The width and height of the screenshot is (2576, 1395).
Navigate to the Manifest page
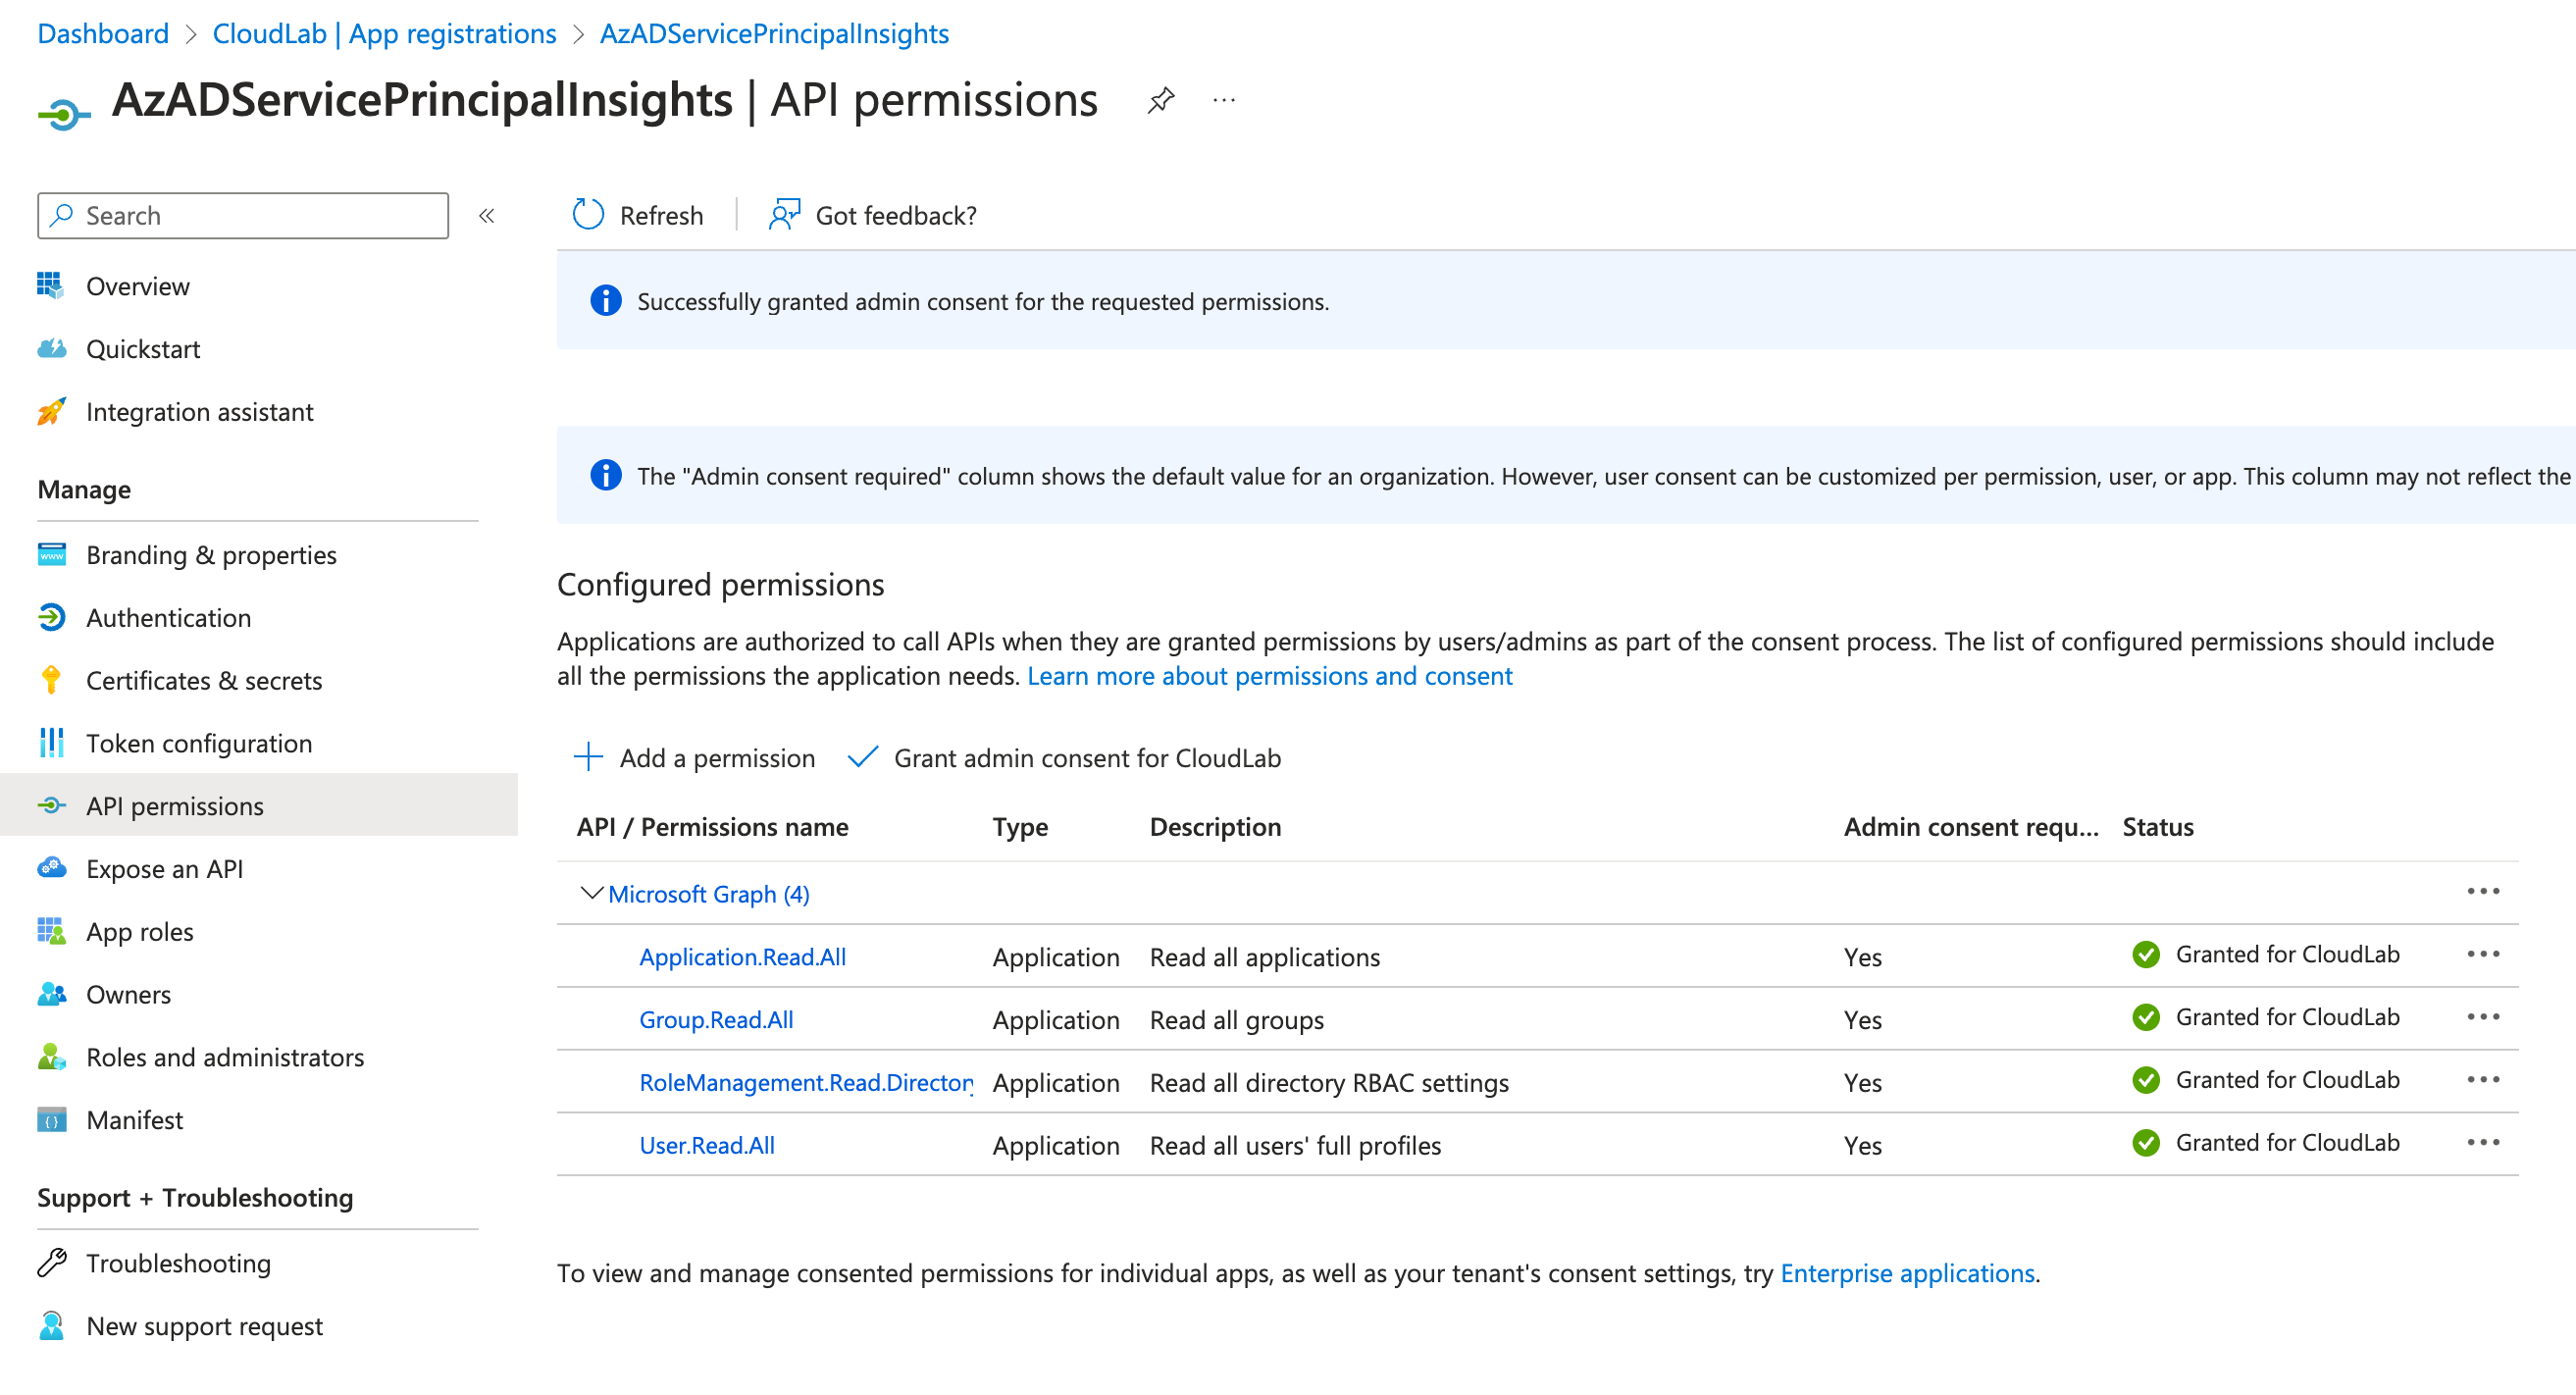pos(134,1120)
